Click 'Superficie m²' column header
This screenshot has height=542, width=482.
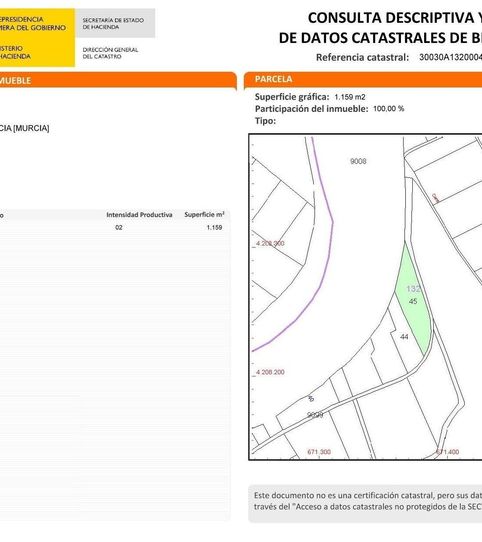[x=204, y=214]
